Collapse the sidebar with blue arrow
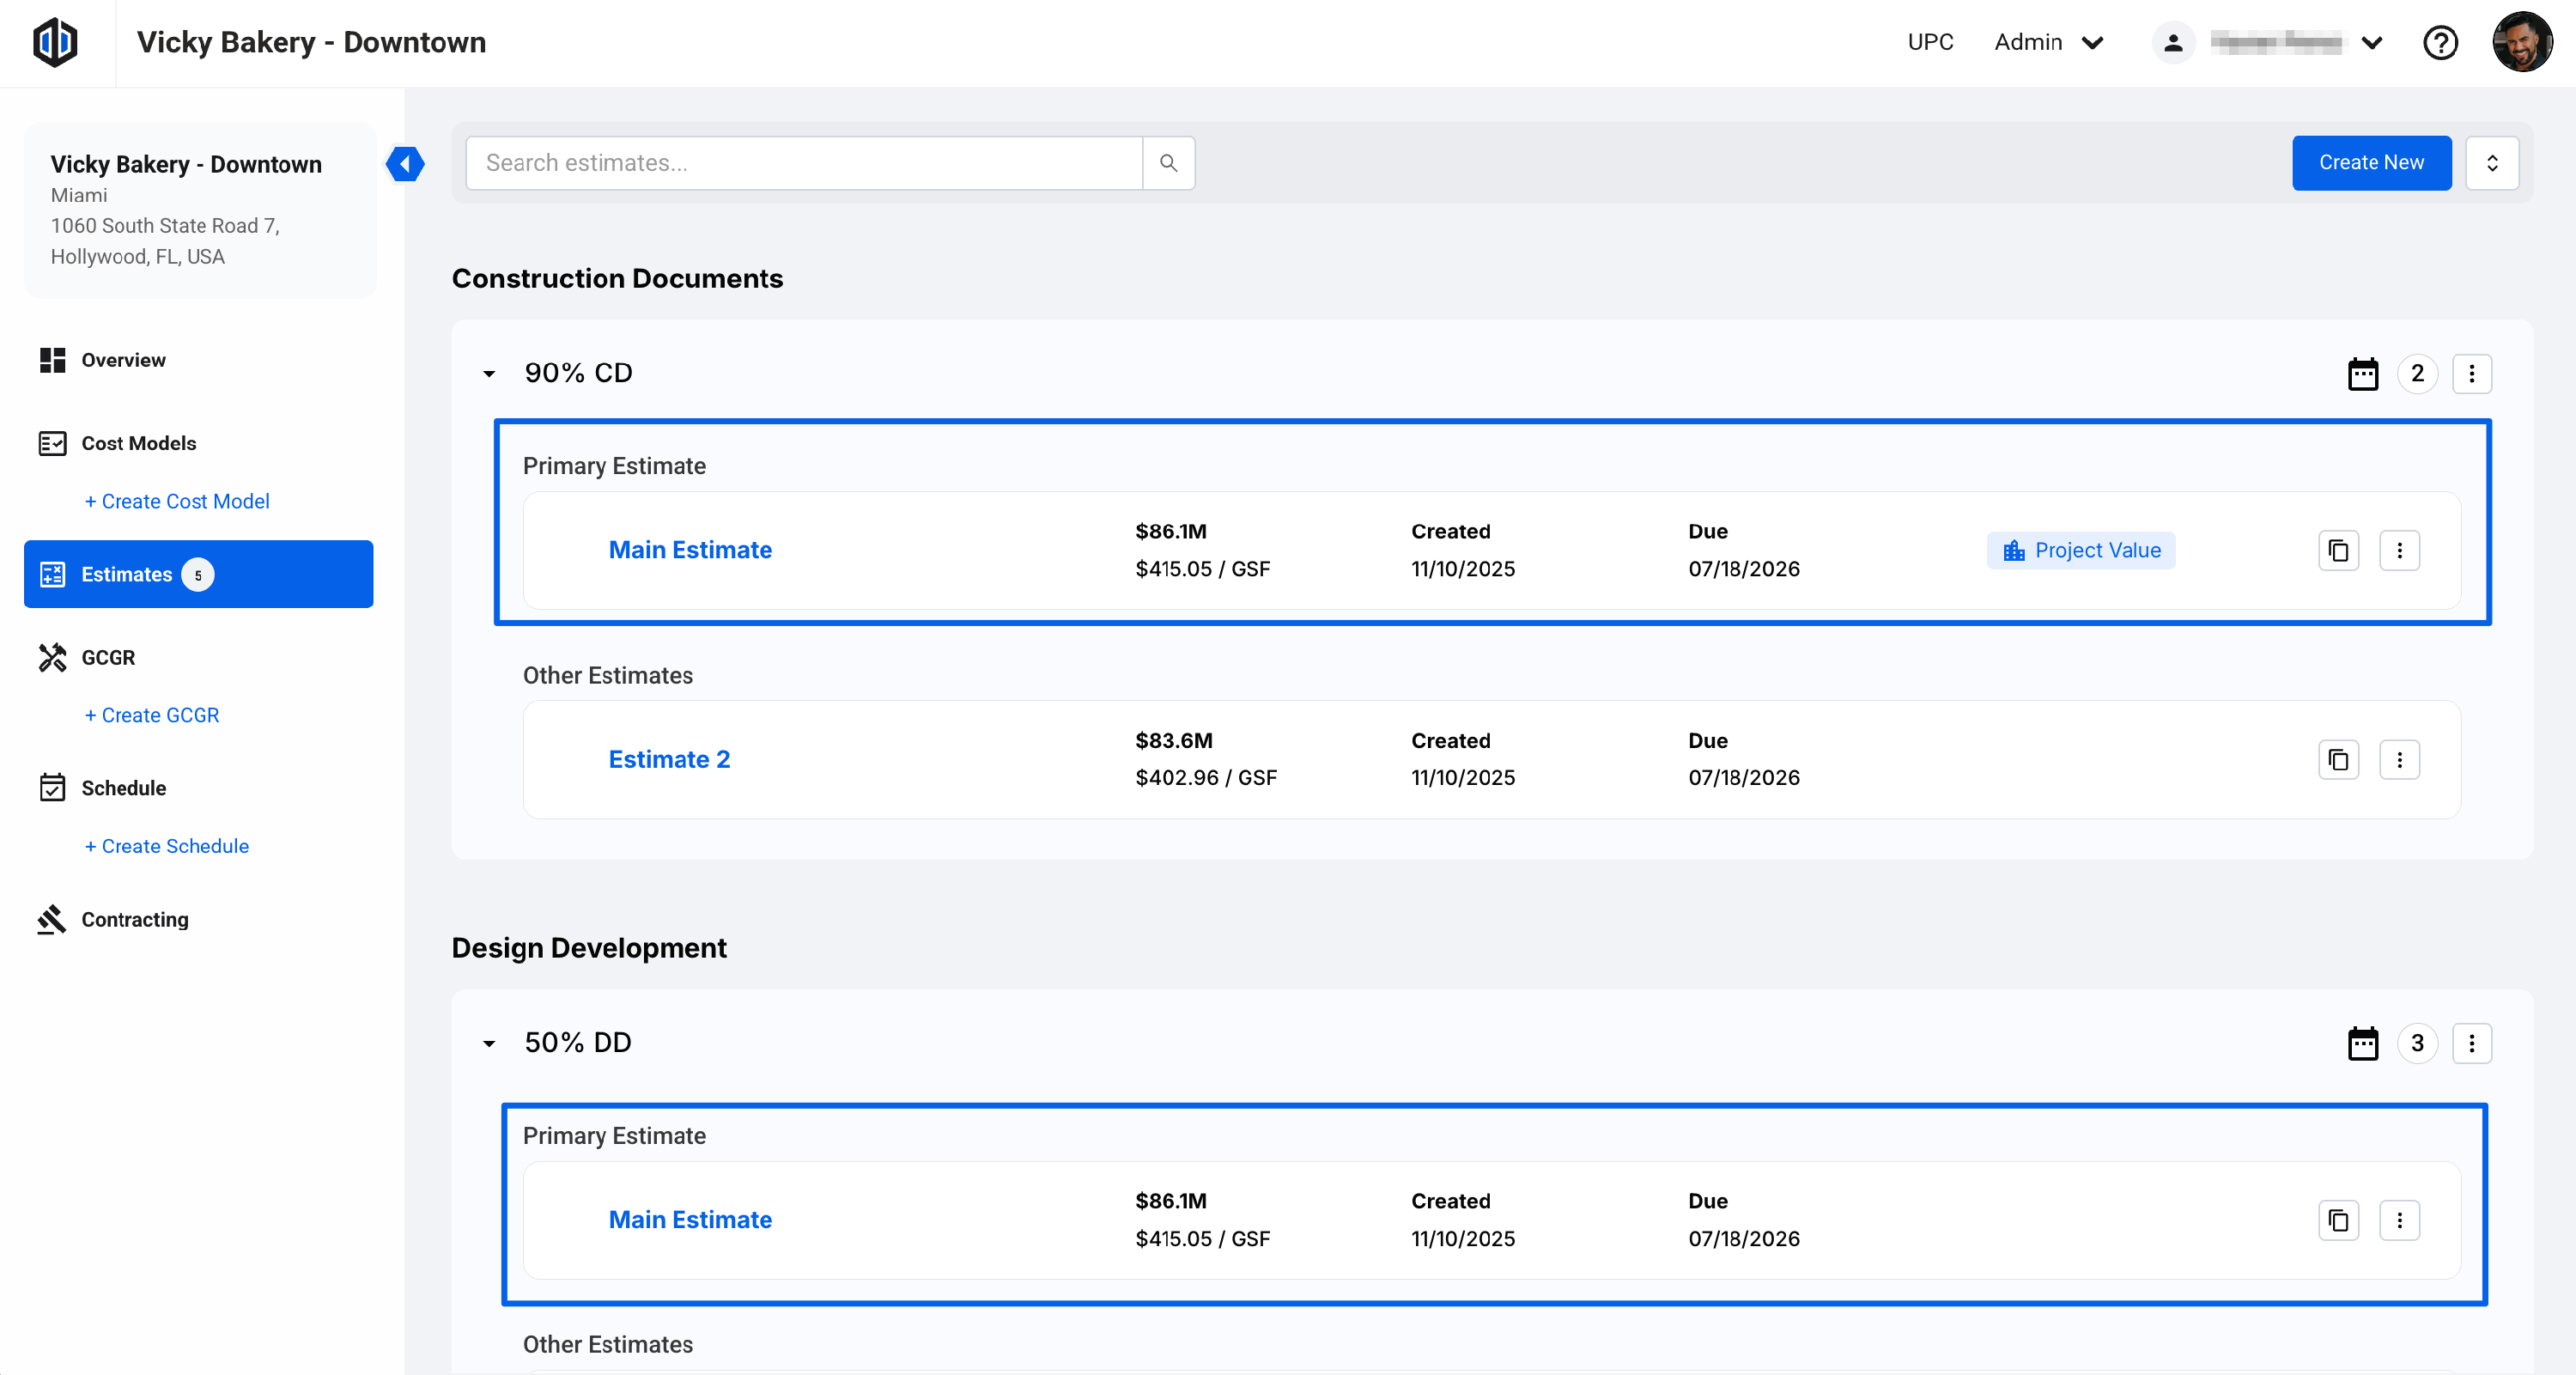Screen dimensions: 2576x1375 click(405, 164)
